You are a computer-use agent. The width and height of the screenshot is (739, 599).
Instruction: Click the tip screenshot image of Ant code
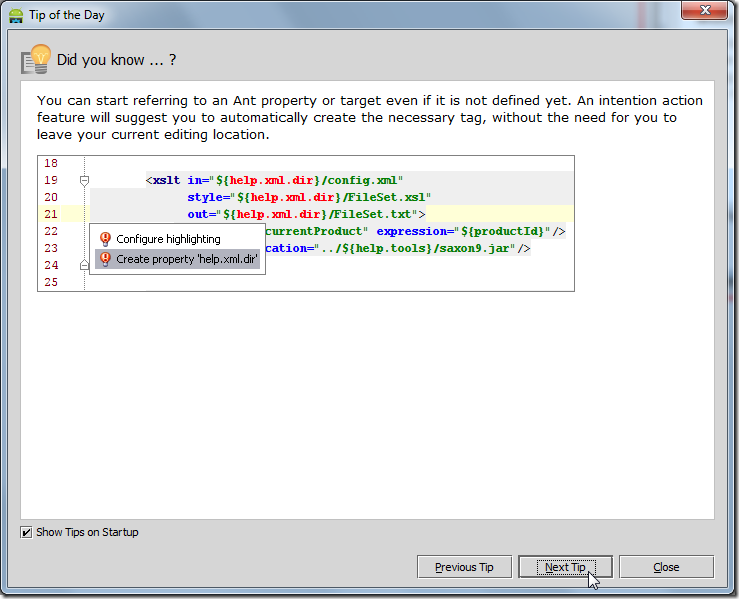(x=306, y=223)
